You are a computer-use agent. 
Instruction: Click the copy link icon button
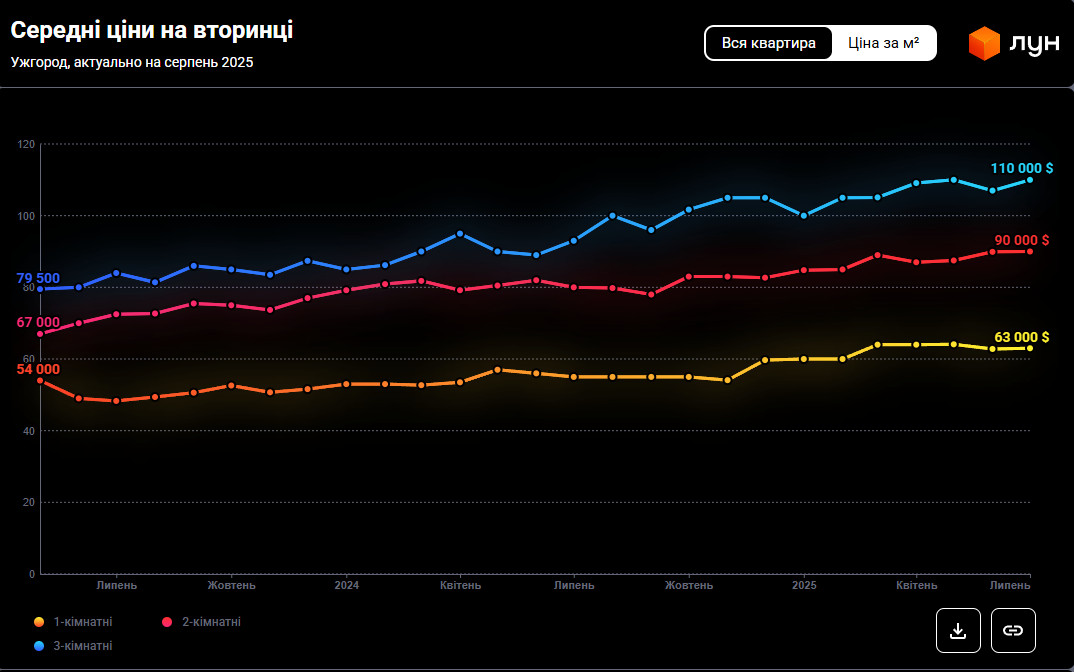[1013, 630]
